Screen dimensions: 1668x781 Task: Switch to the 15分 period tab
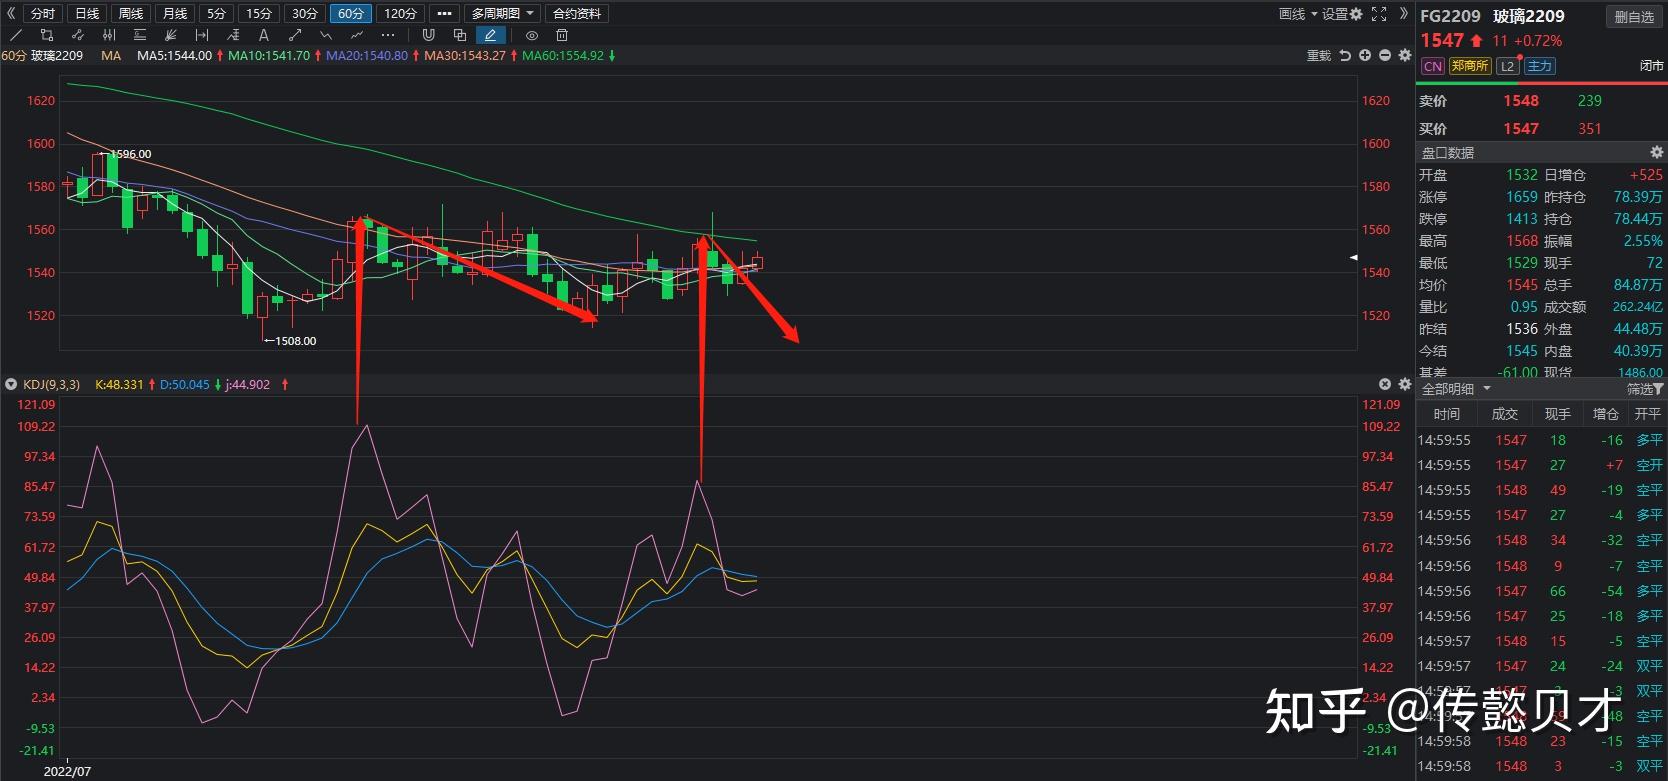tap(259, 14)
